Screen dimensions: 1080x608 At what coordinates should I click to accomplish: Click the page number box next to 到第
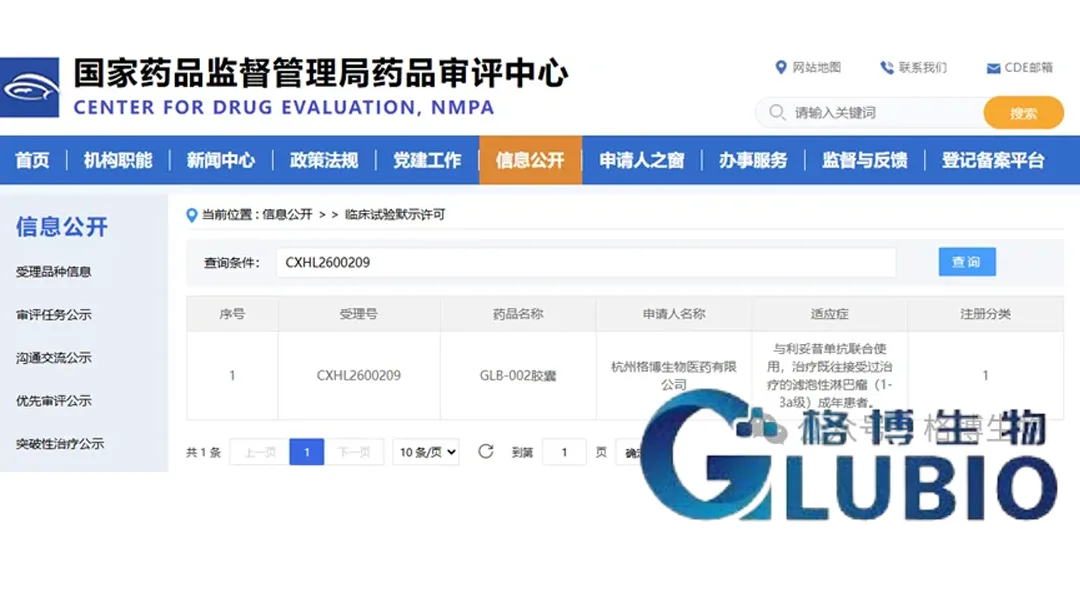[563, 451]
